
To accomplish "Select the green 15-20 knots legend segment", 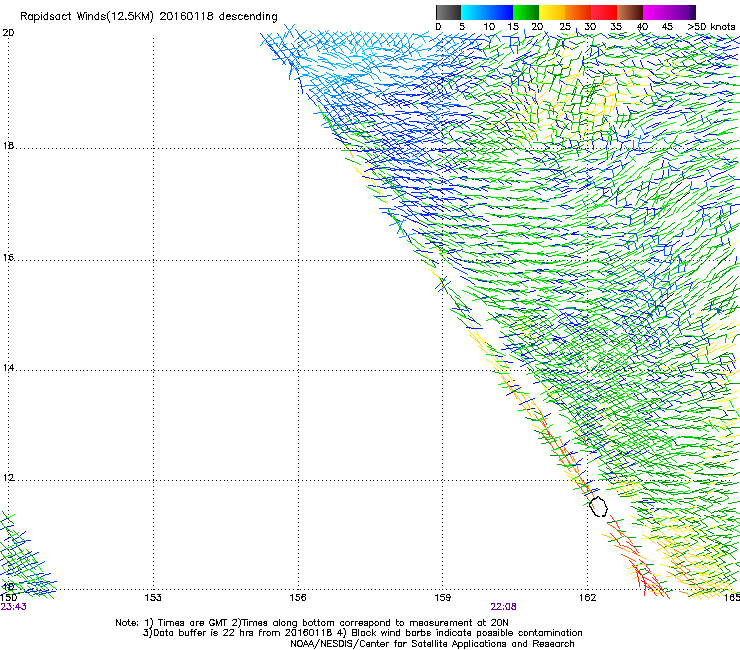I will [x=526, y=12].
